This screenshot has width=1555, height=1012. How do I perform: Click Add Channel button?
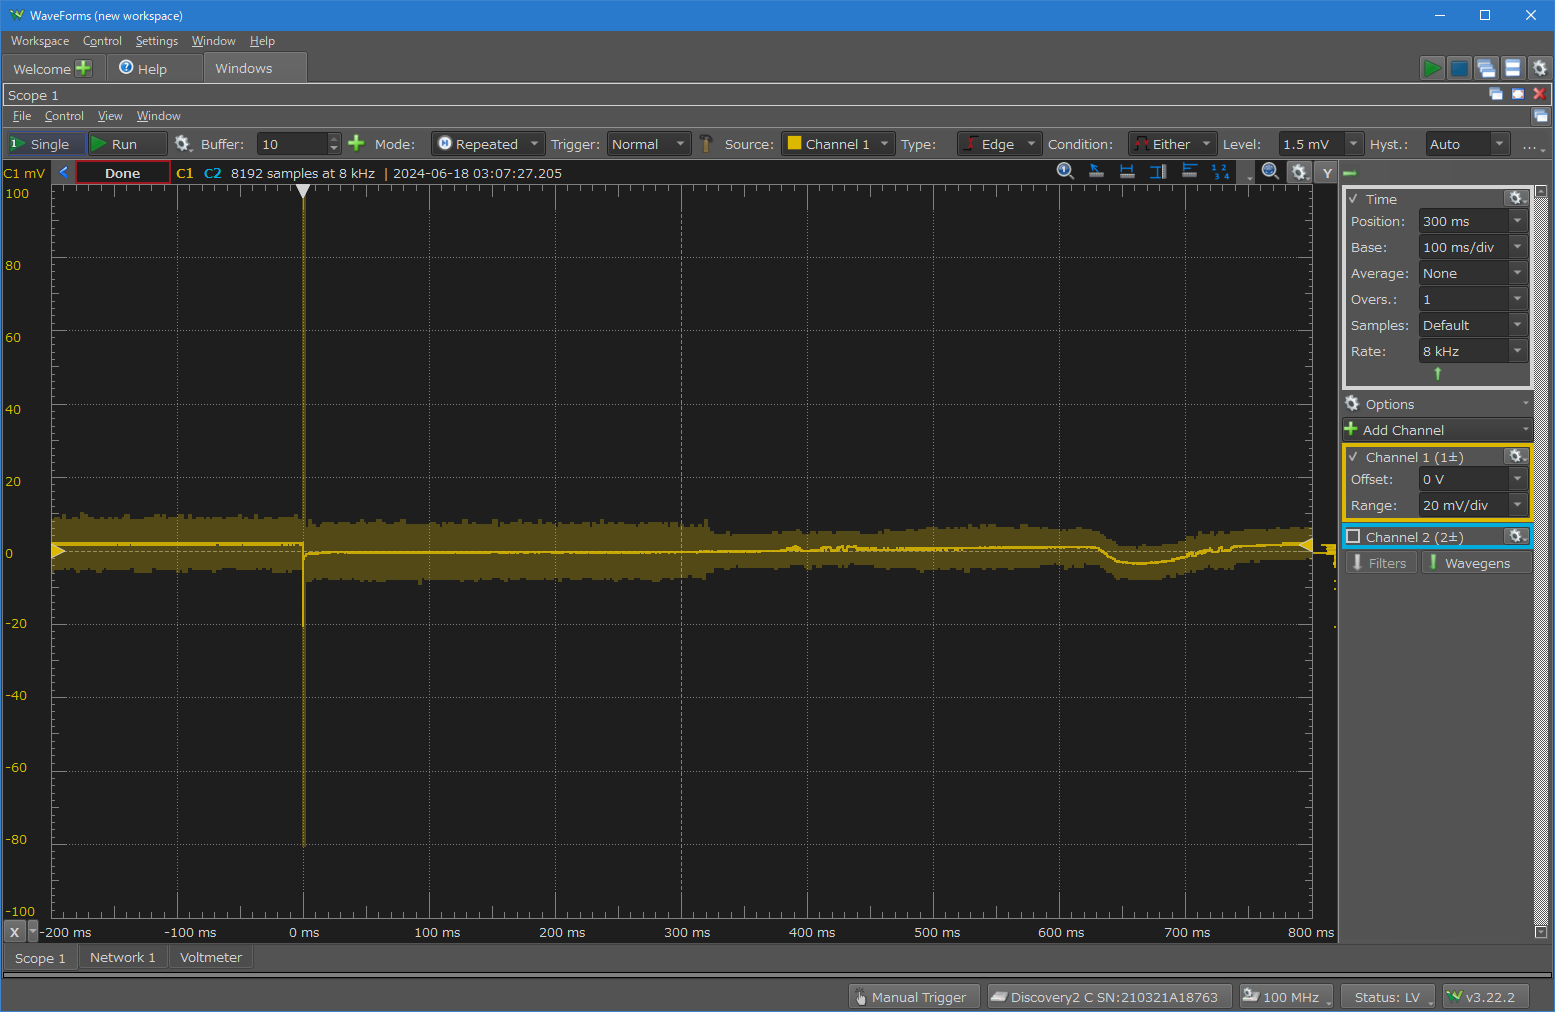[x=1437, y=430]
